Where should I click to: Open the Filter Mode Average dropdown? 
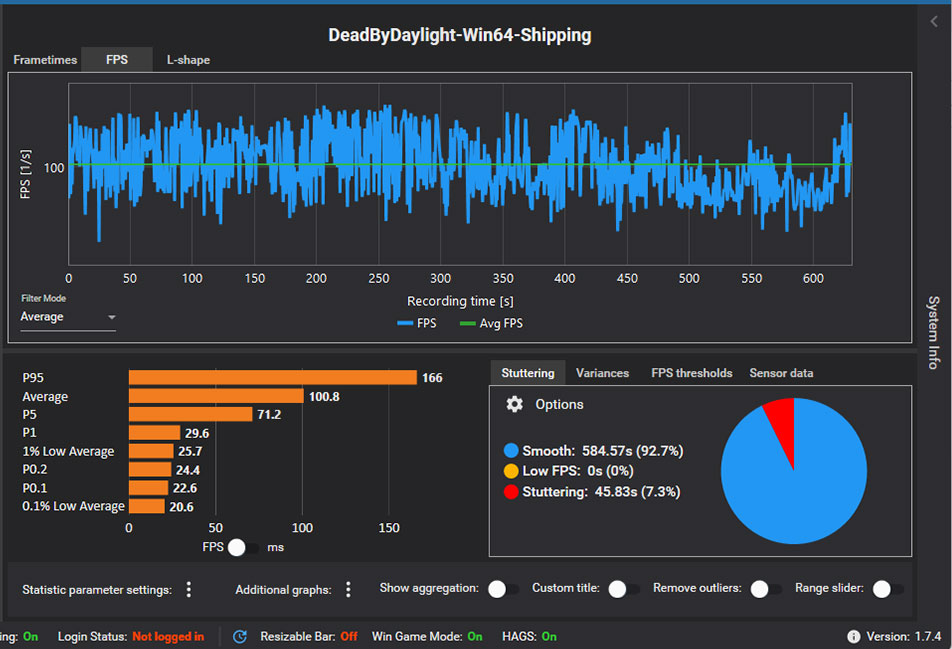click(68, 317)
